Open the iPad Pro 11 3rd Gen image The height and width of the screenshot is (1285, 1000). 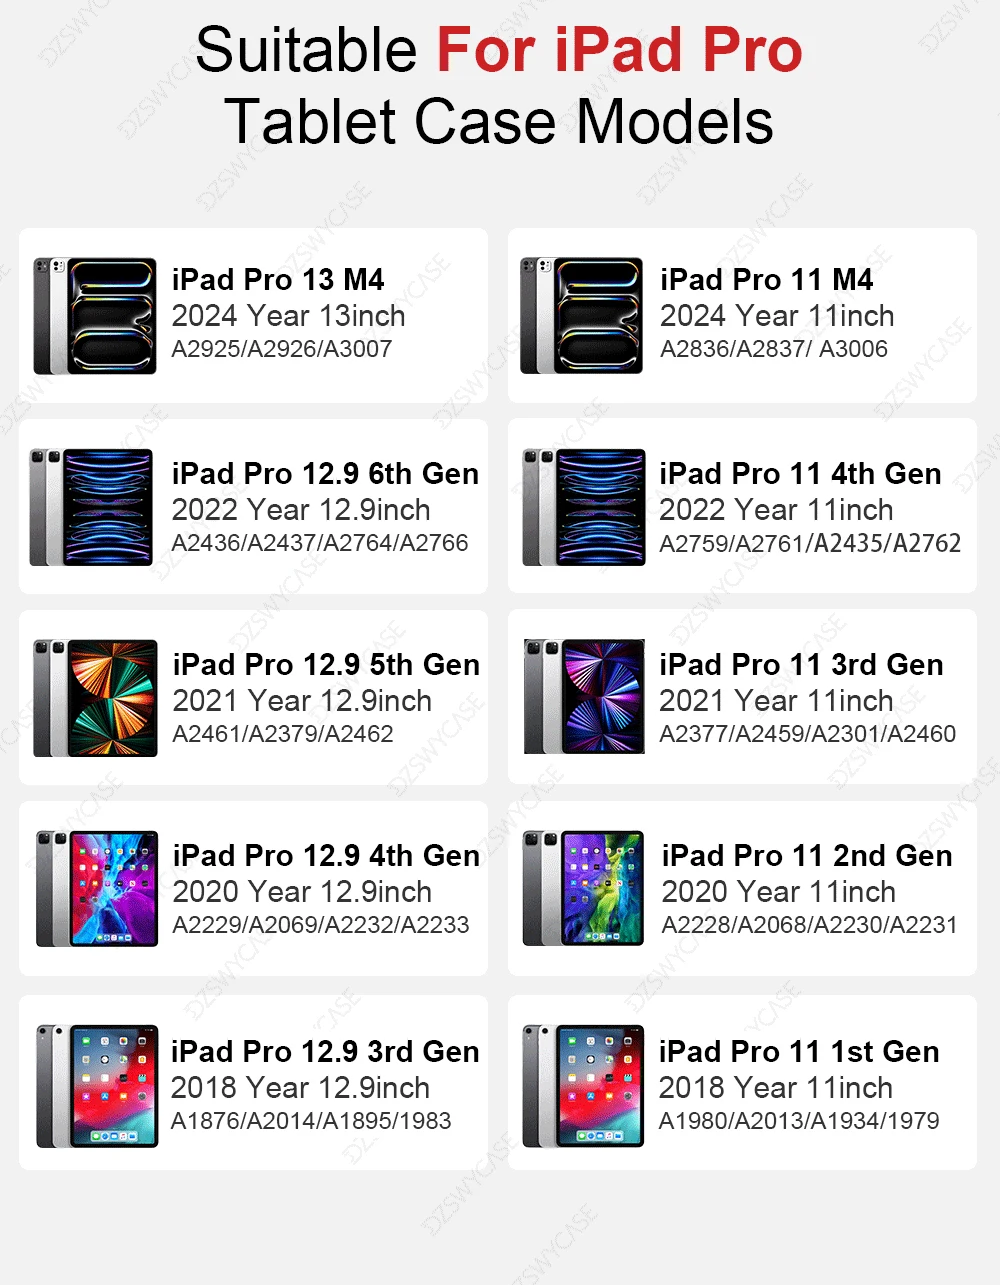585,697
